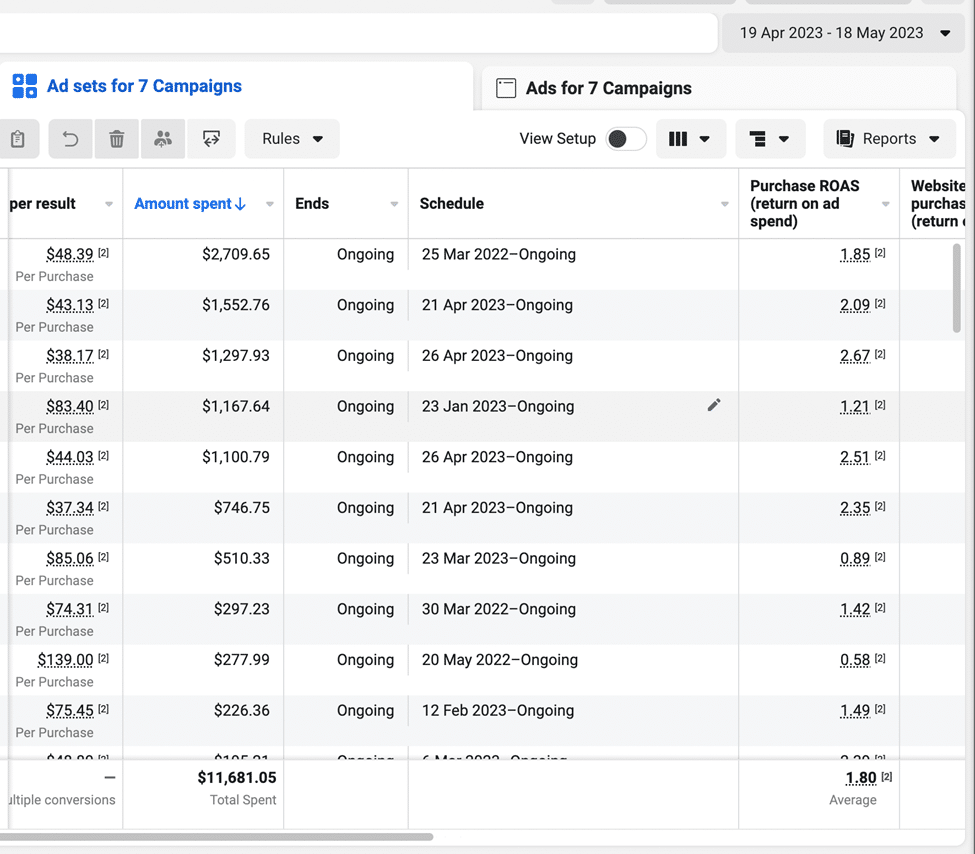Open Amount spent column menu arrow
Viewport: 975px width, 854px height.
coord(270,204)
